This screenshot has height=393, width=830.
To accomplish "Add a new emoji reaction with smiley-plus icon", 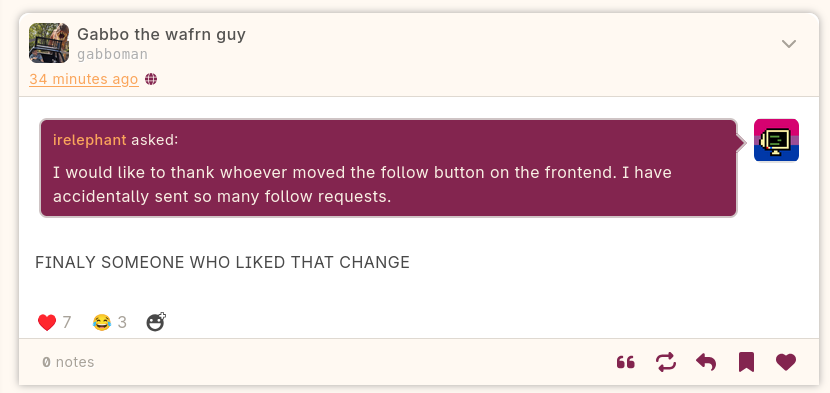I will click(156, 322).
